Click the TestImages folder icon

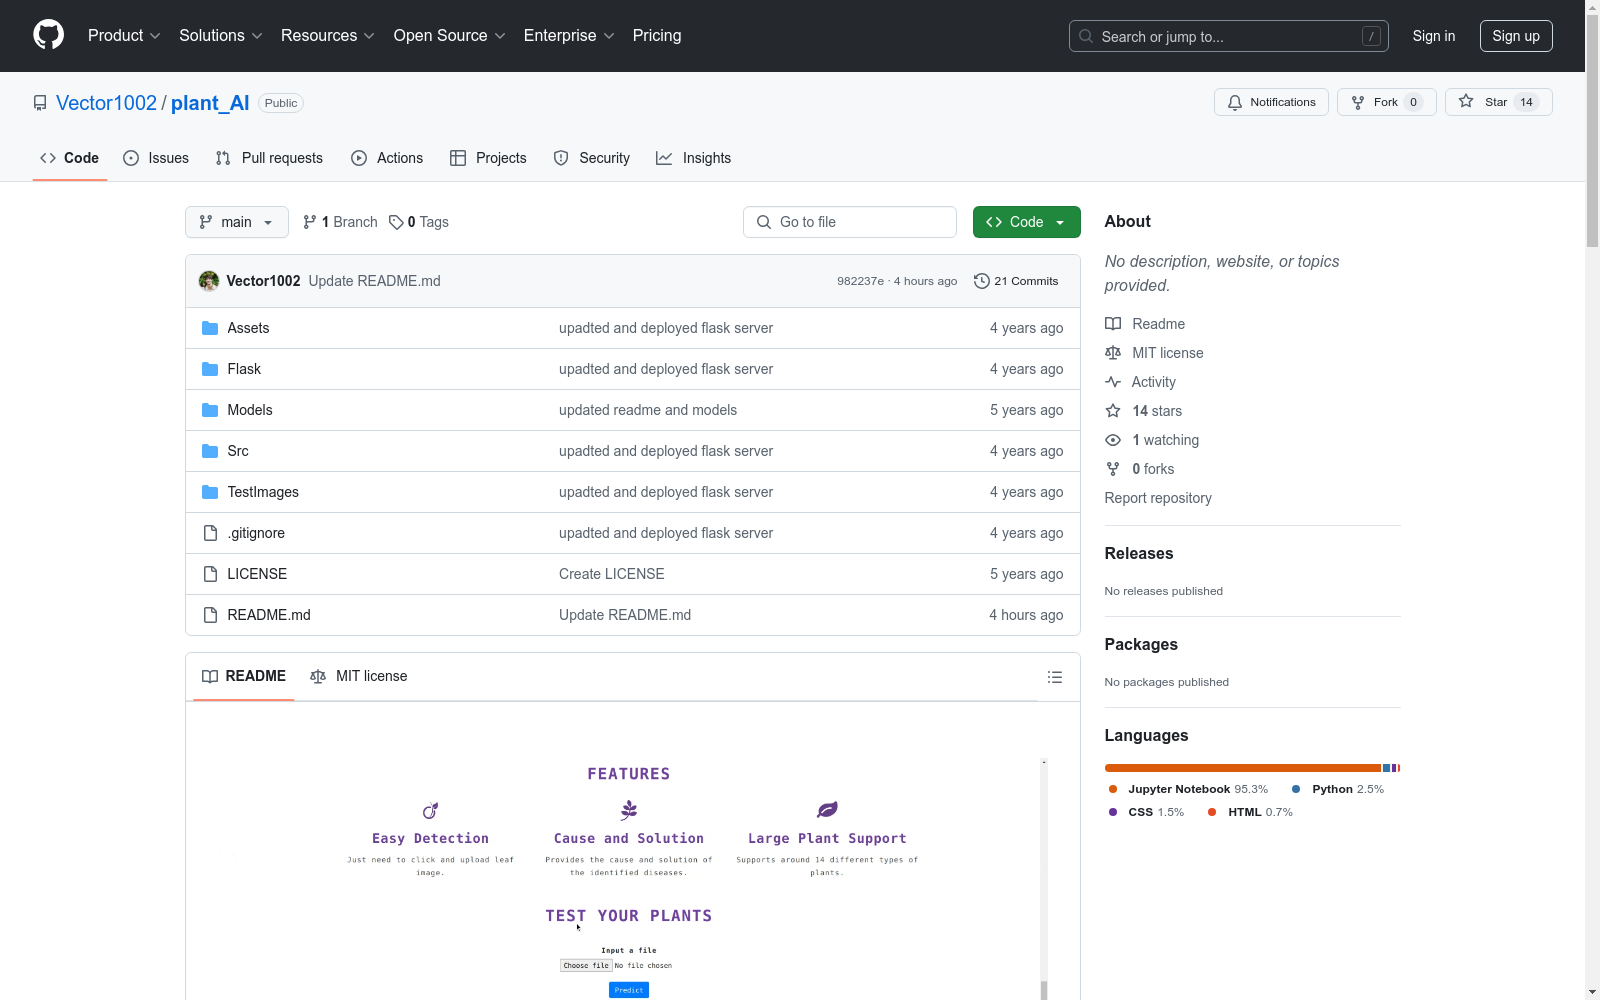pos(210,492)
